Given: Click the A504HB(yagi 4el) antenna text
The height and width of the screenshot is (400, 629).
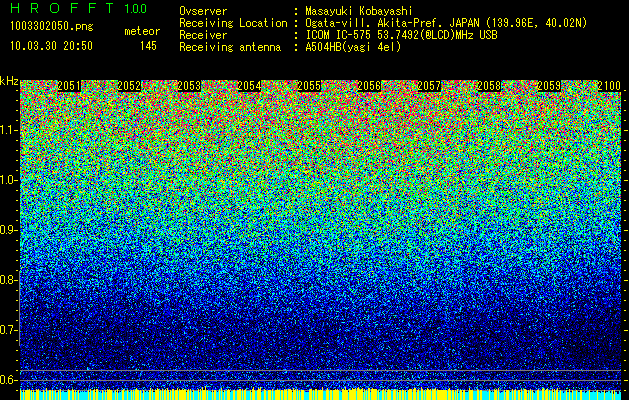Looking at the screenshot, I should point(353,47).
